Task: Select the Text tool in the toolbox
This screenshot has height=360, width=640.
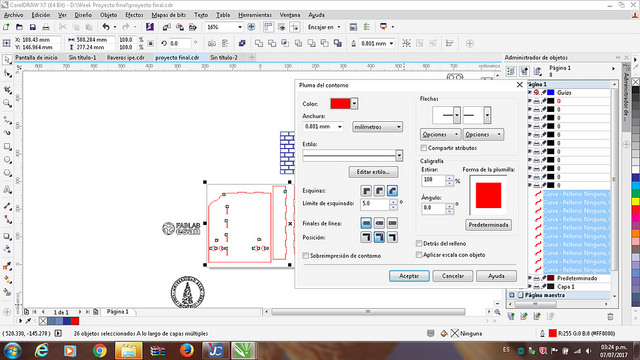Action: pyautogui.click(x=7, y=190)
